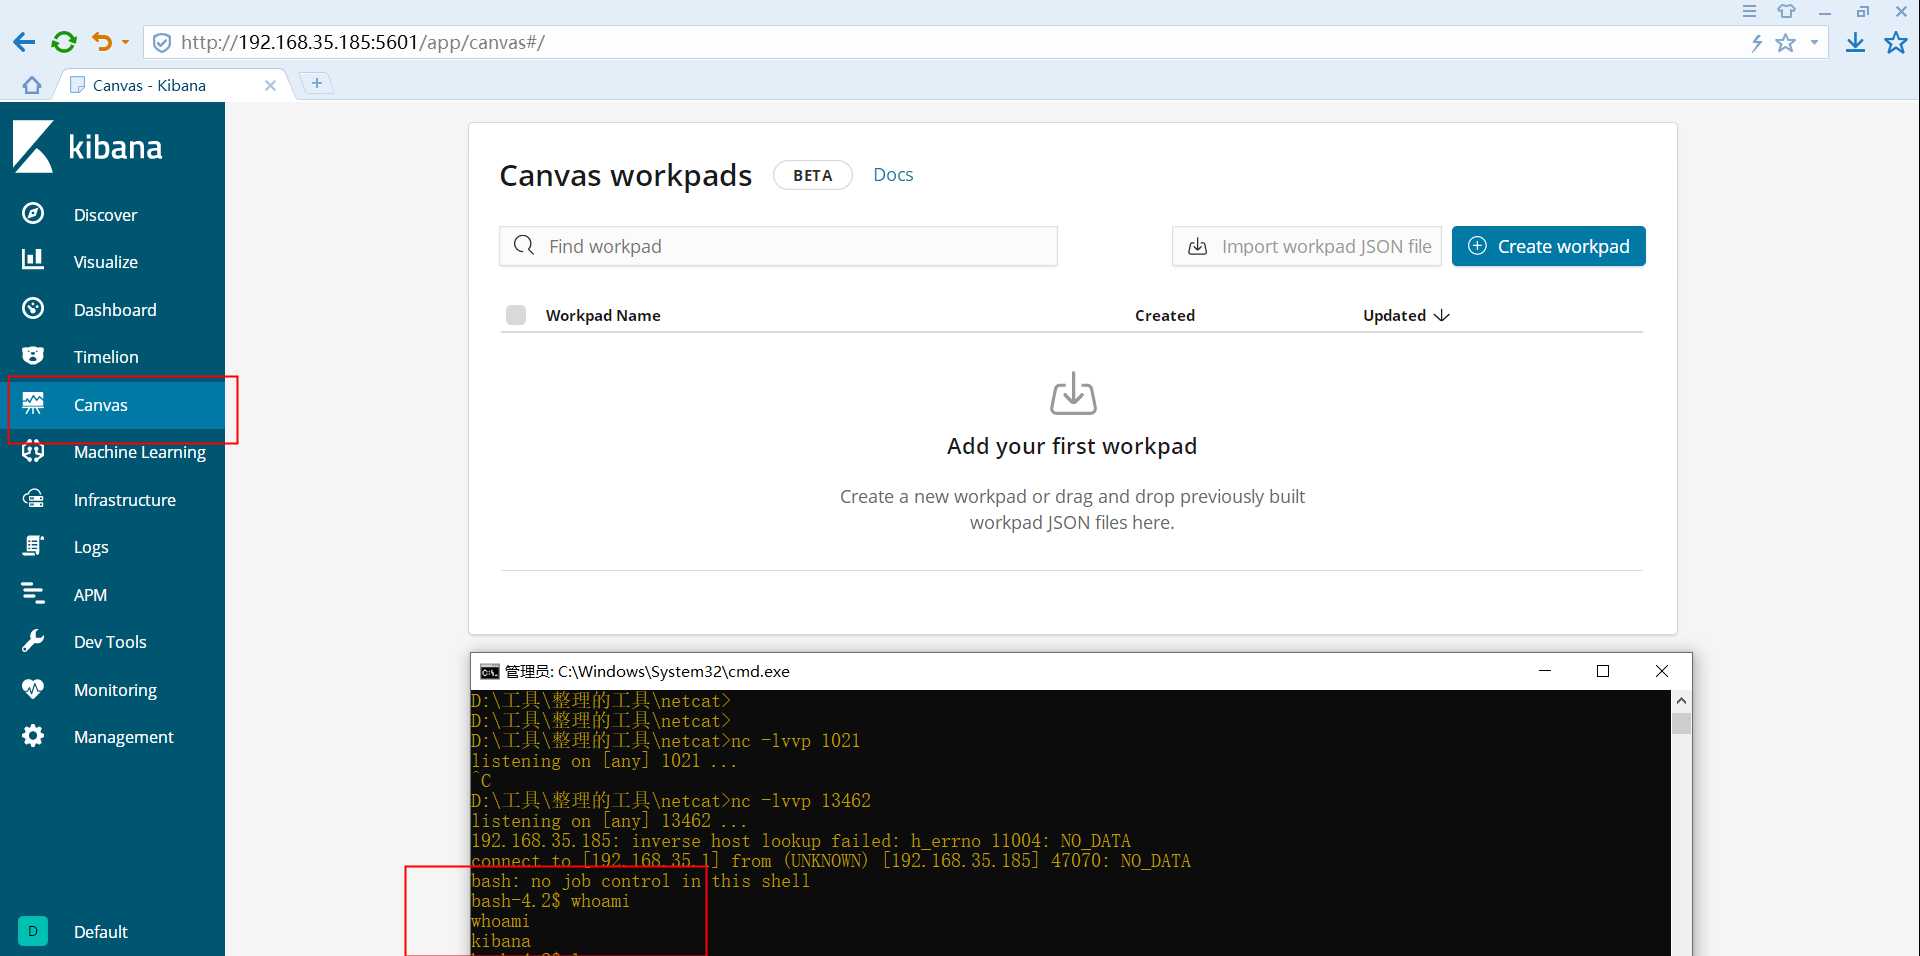Click the Monitoring heartbeat icon
1920x956 pixels.
click(33, 689)
